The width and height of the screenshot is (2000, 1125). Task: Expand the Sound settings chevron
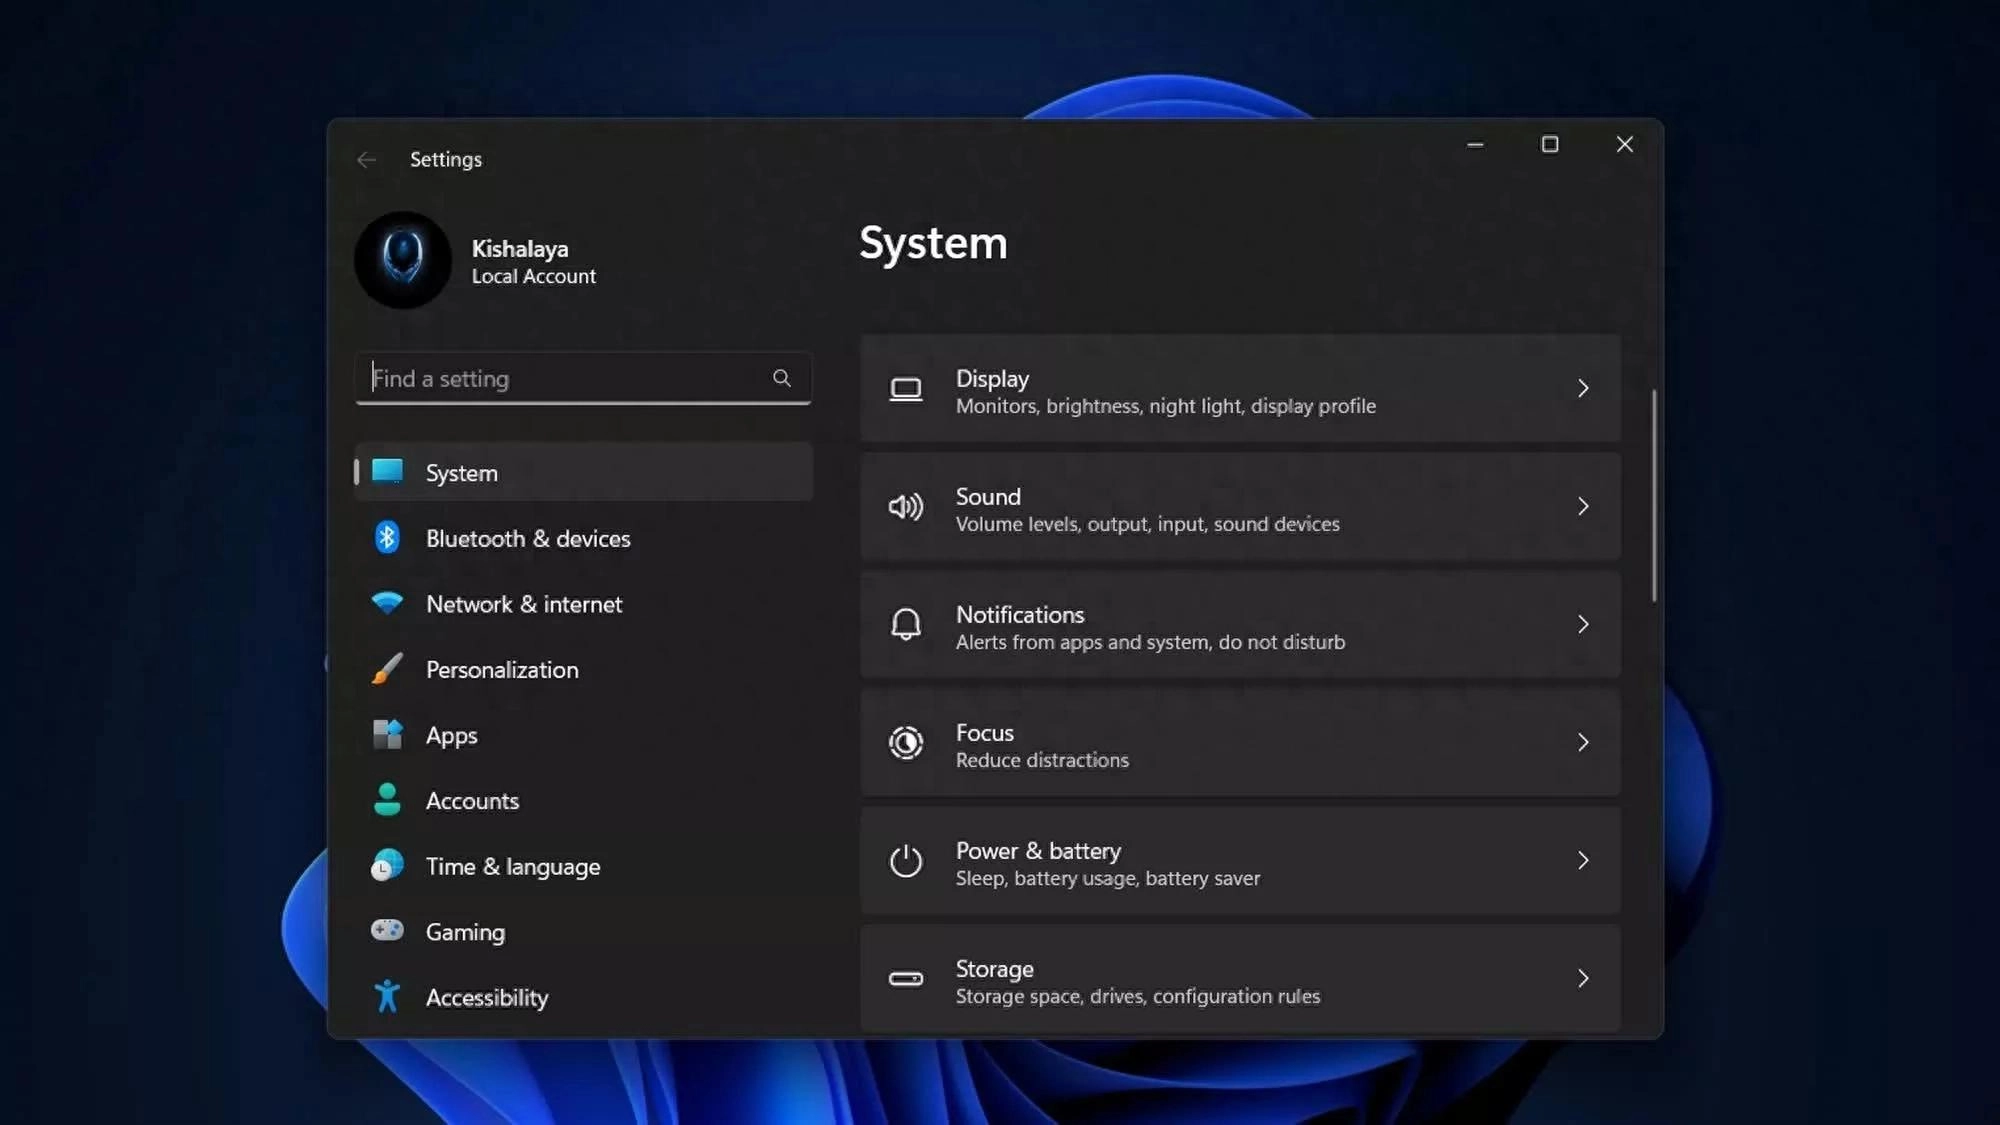[x=1583, y=507]
